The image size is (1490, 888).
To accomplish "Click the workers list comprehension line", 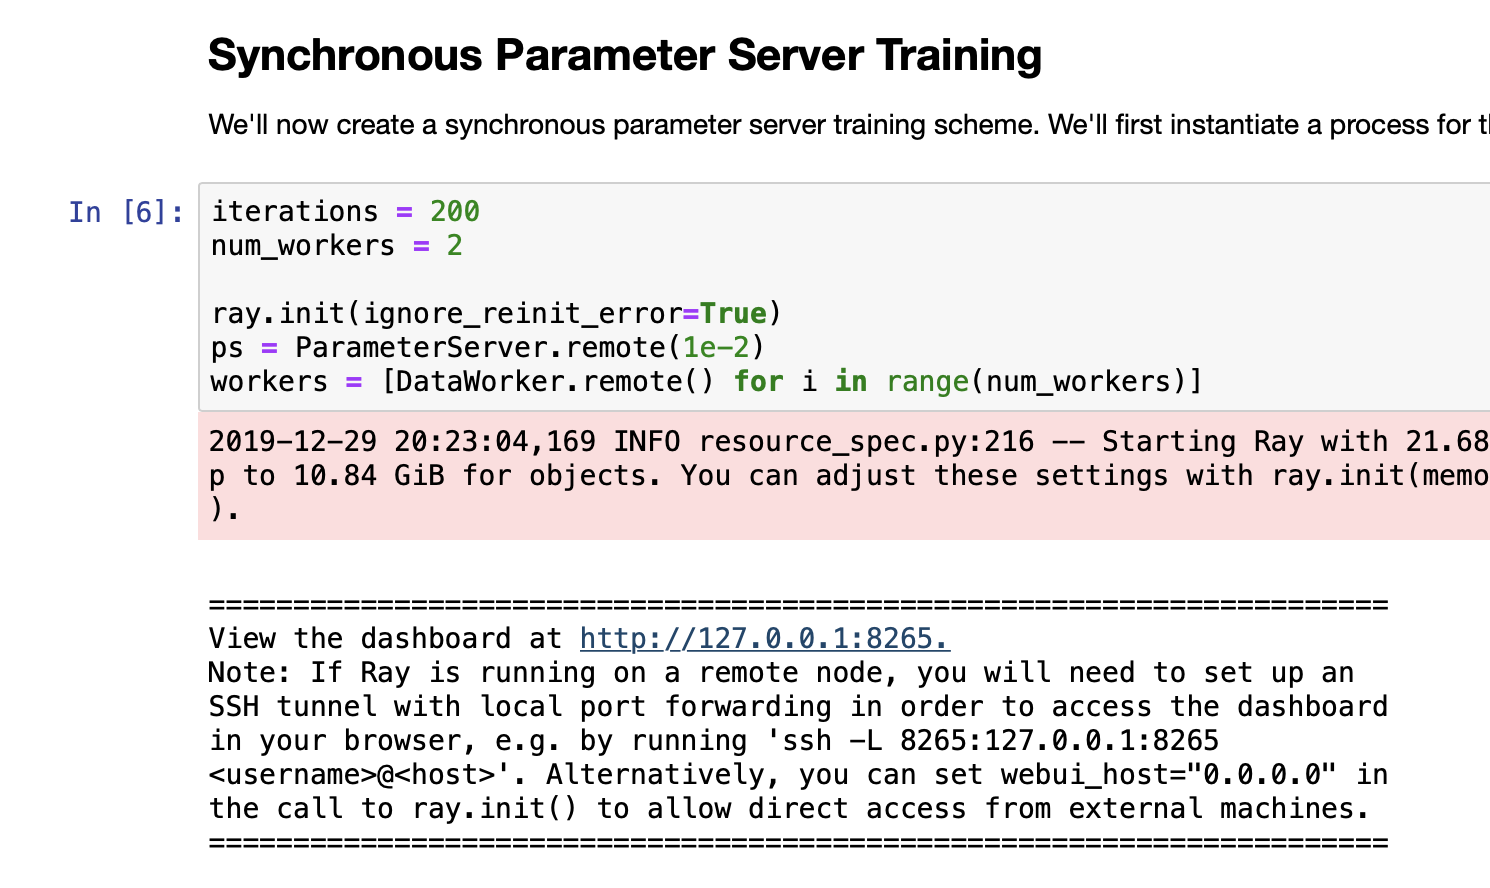I will (x=705, y=381).
